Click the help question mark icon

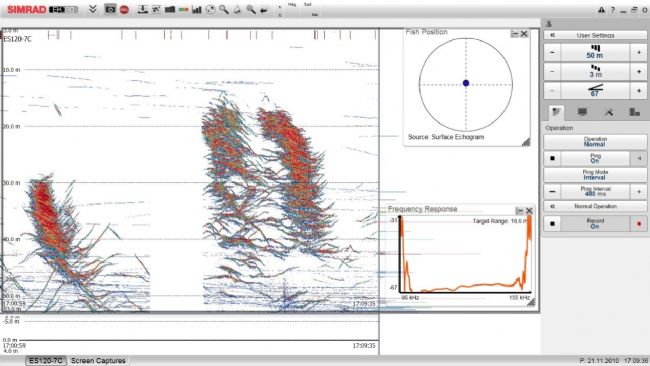point(613,10)
